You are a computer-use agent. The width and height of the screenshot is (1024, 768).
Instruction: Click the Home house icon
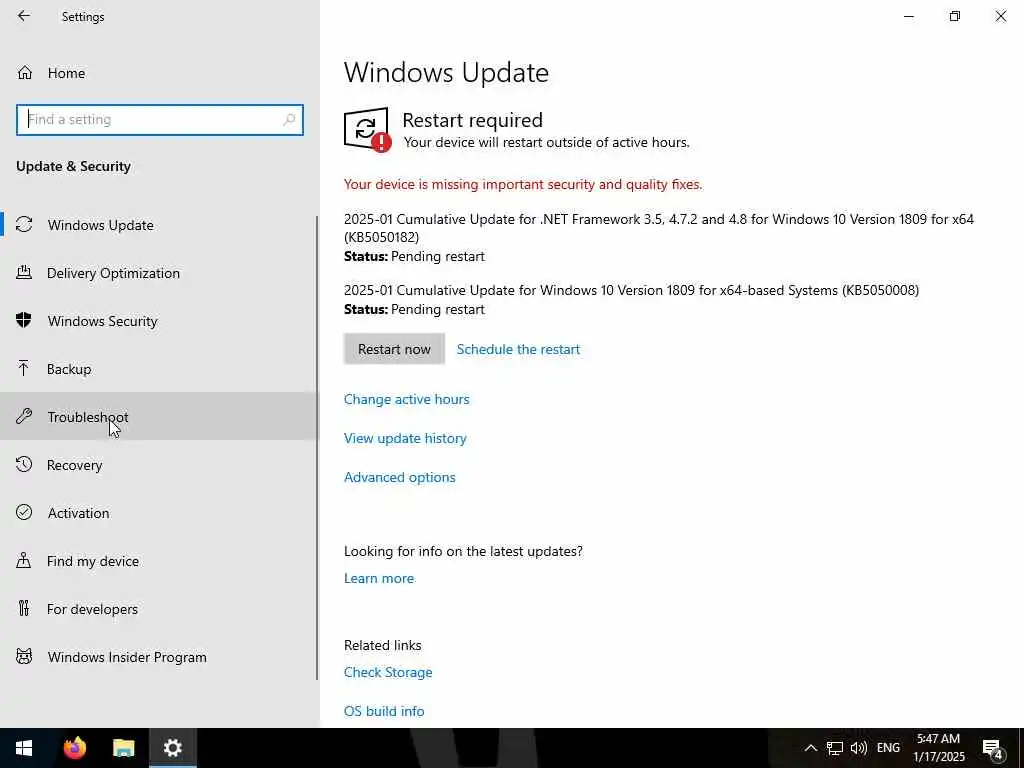[25, 72]
